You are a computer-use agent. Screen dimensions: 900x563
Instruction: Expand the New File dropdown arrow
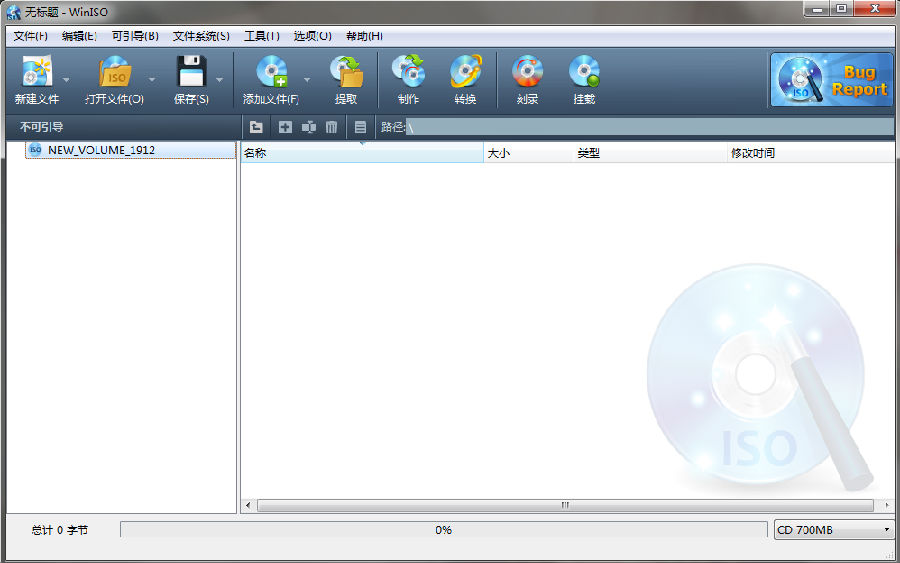(x=66, y=80)
